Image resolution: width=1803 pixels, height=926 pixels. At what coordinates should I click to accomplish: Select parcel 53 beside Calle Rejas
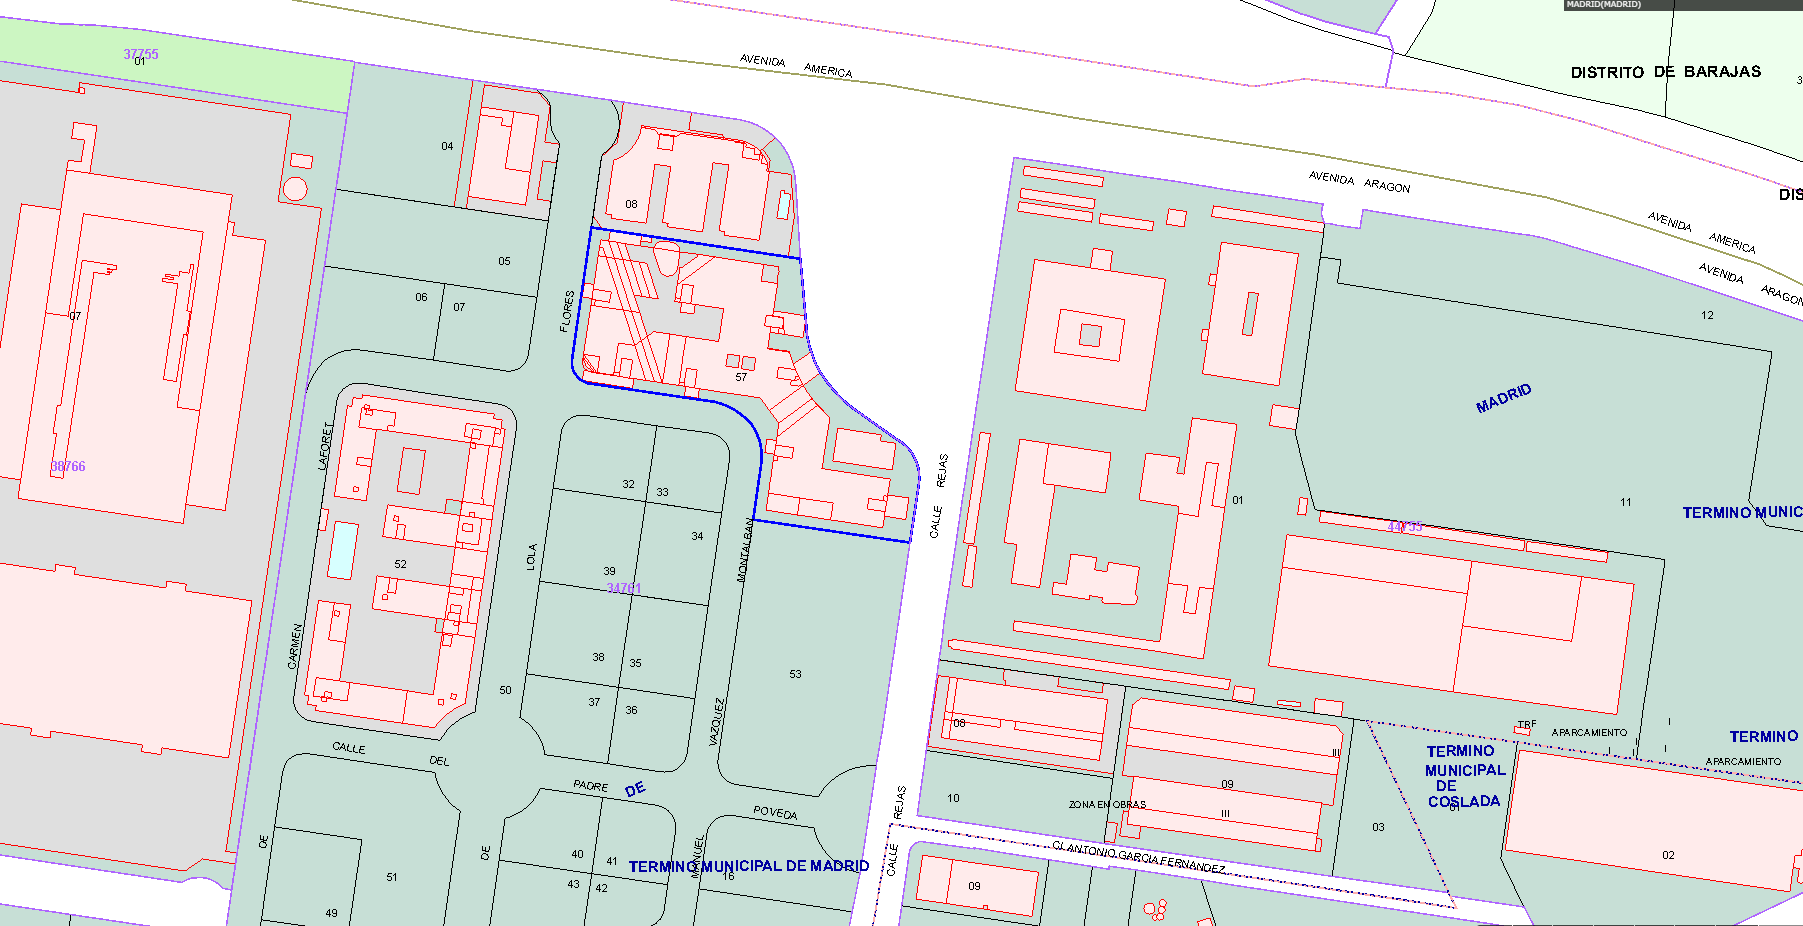click(795, 674)
